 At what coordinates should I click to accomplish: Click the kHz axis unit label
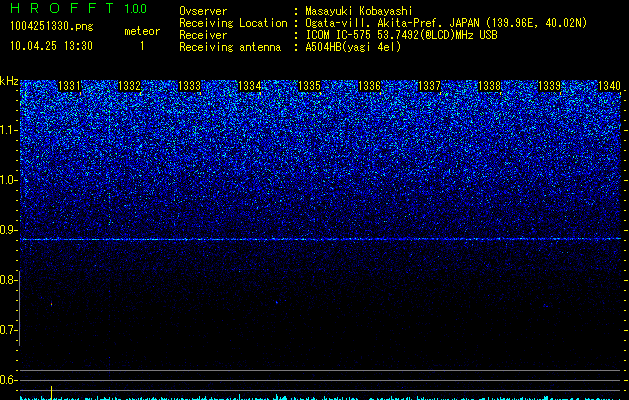pyautogui.click(x=9, y=81)
